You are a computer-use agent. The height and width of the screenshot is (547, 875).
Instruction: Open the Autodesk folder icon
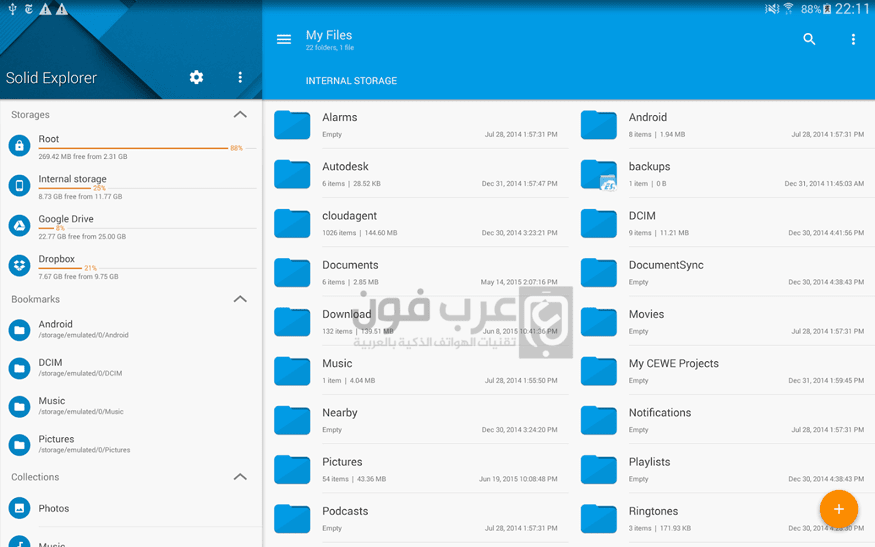292,174
